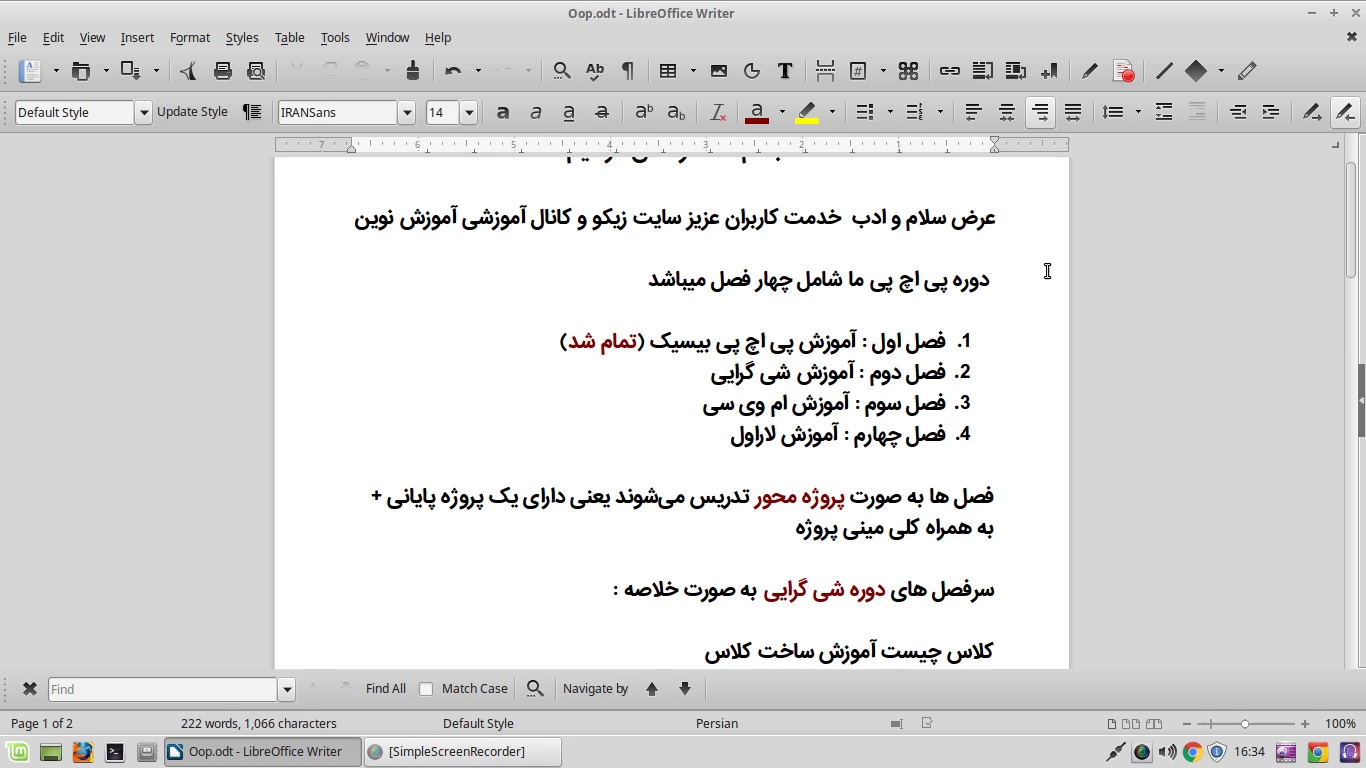Open Find & Replace magnifier tool
Viewport: 1366px width, 768px height.
(x=562, y=71)
